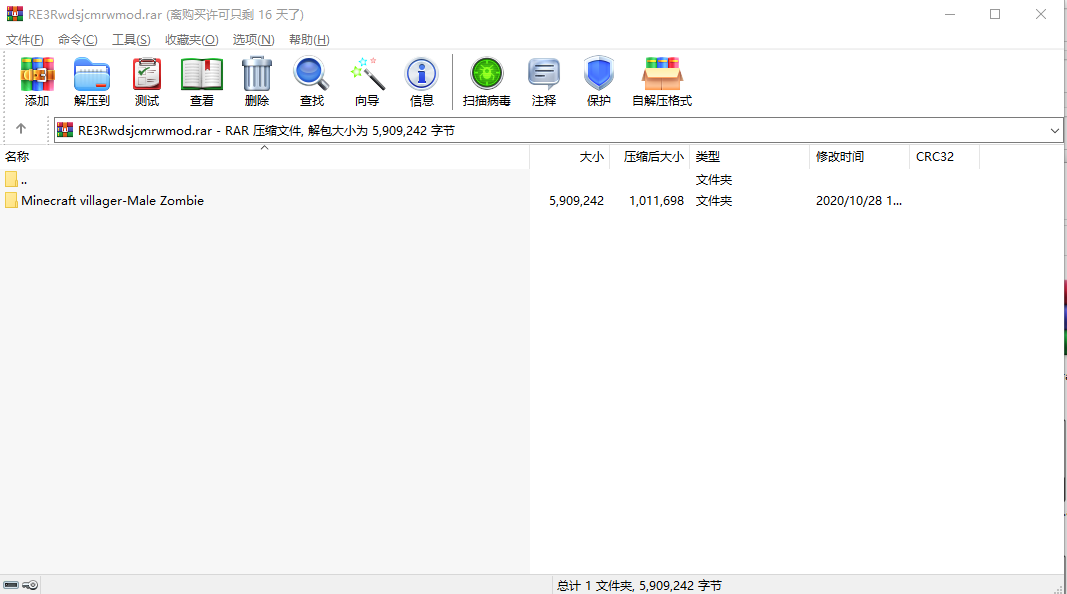This screenshot has width=1067, height=594.
Task: Click the Protect (保护) shield icon
Action: [x=599, y=73]
